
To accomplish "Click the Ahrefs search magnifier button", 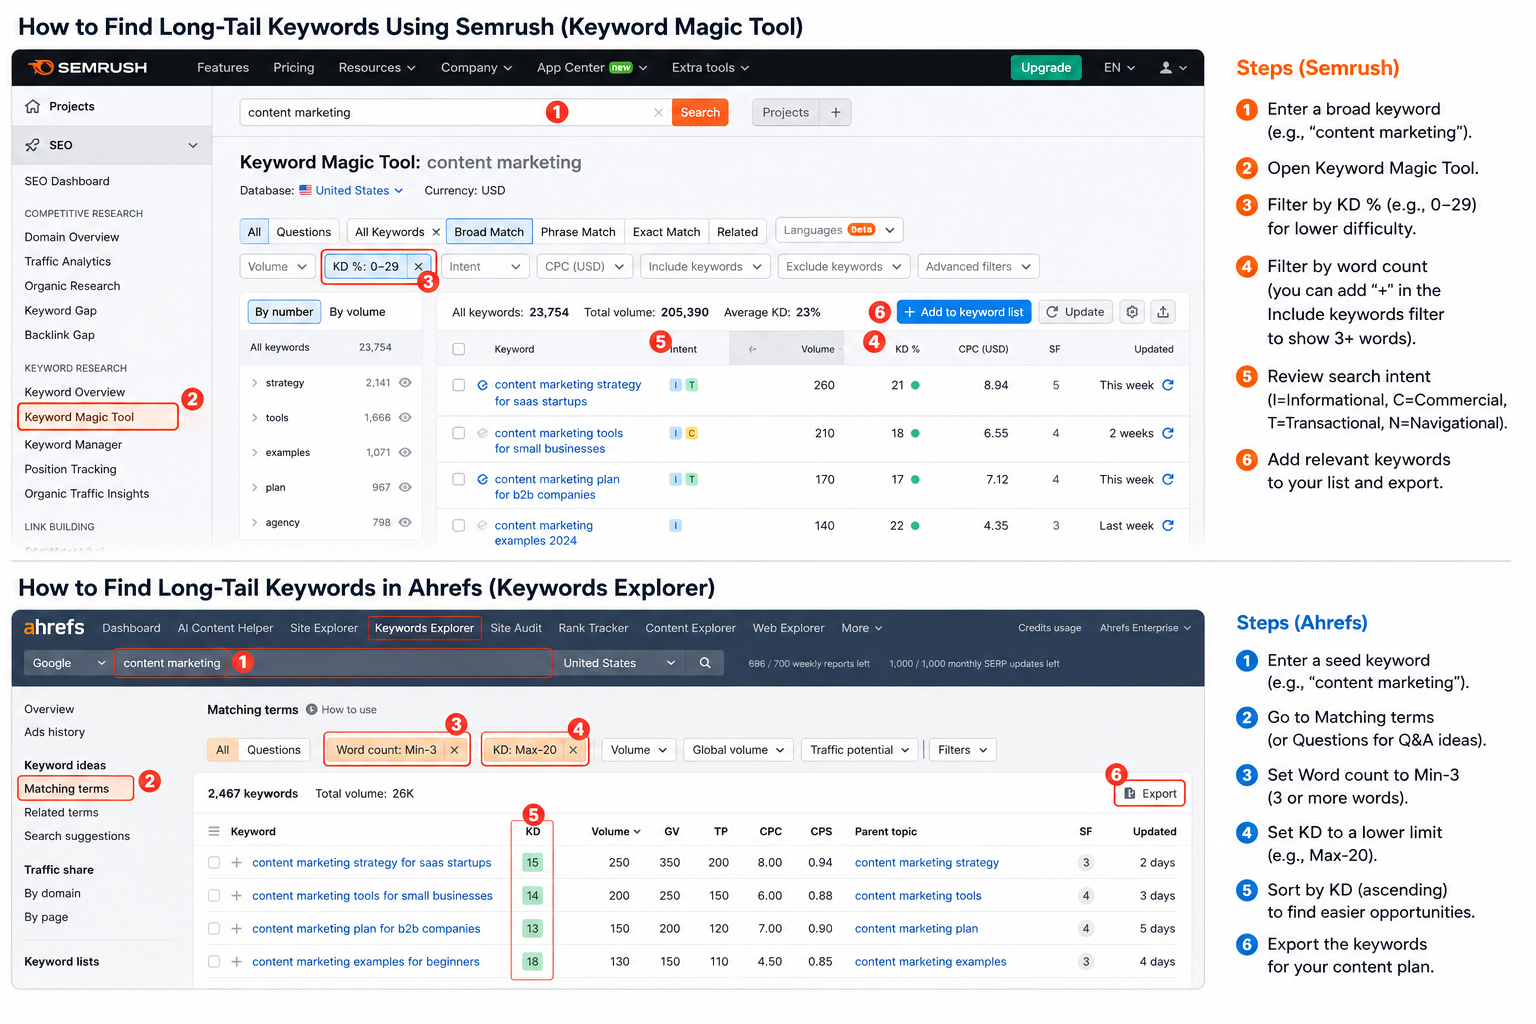I will point(705,663).
